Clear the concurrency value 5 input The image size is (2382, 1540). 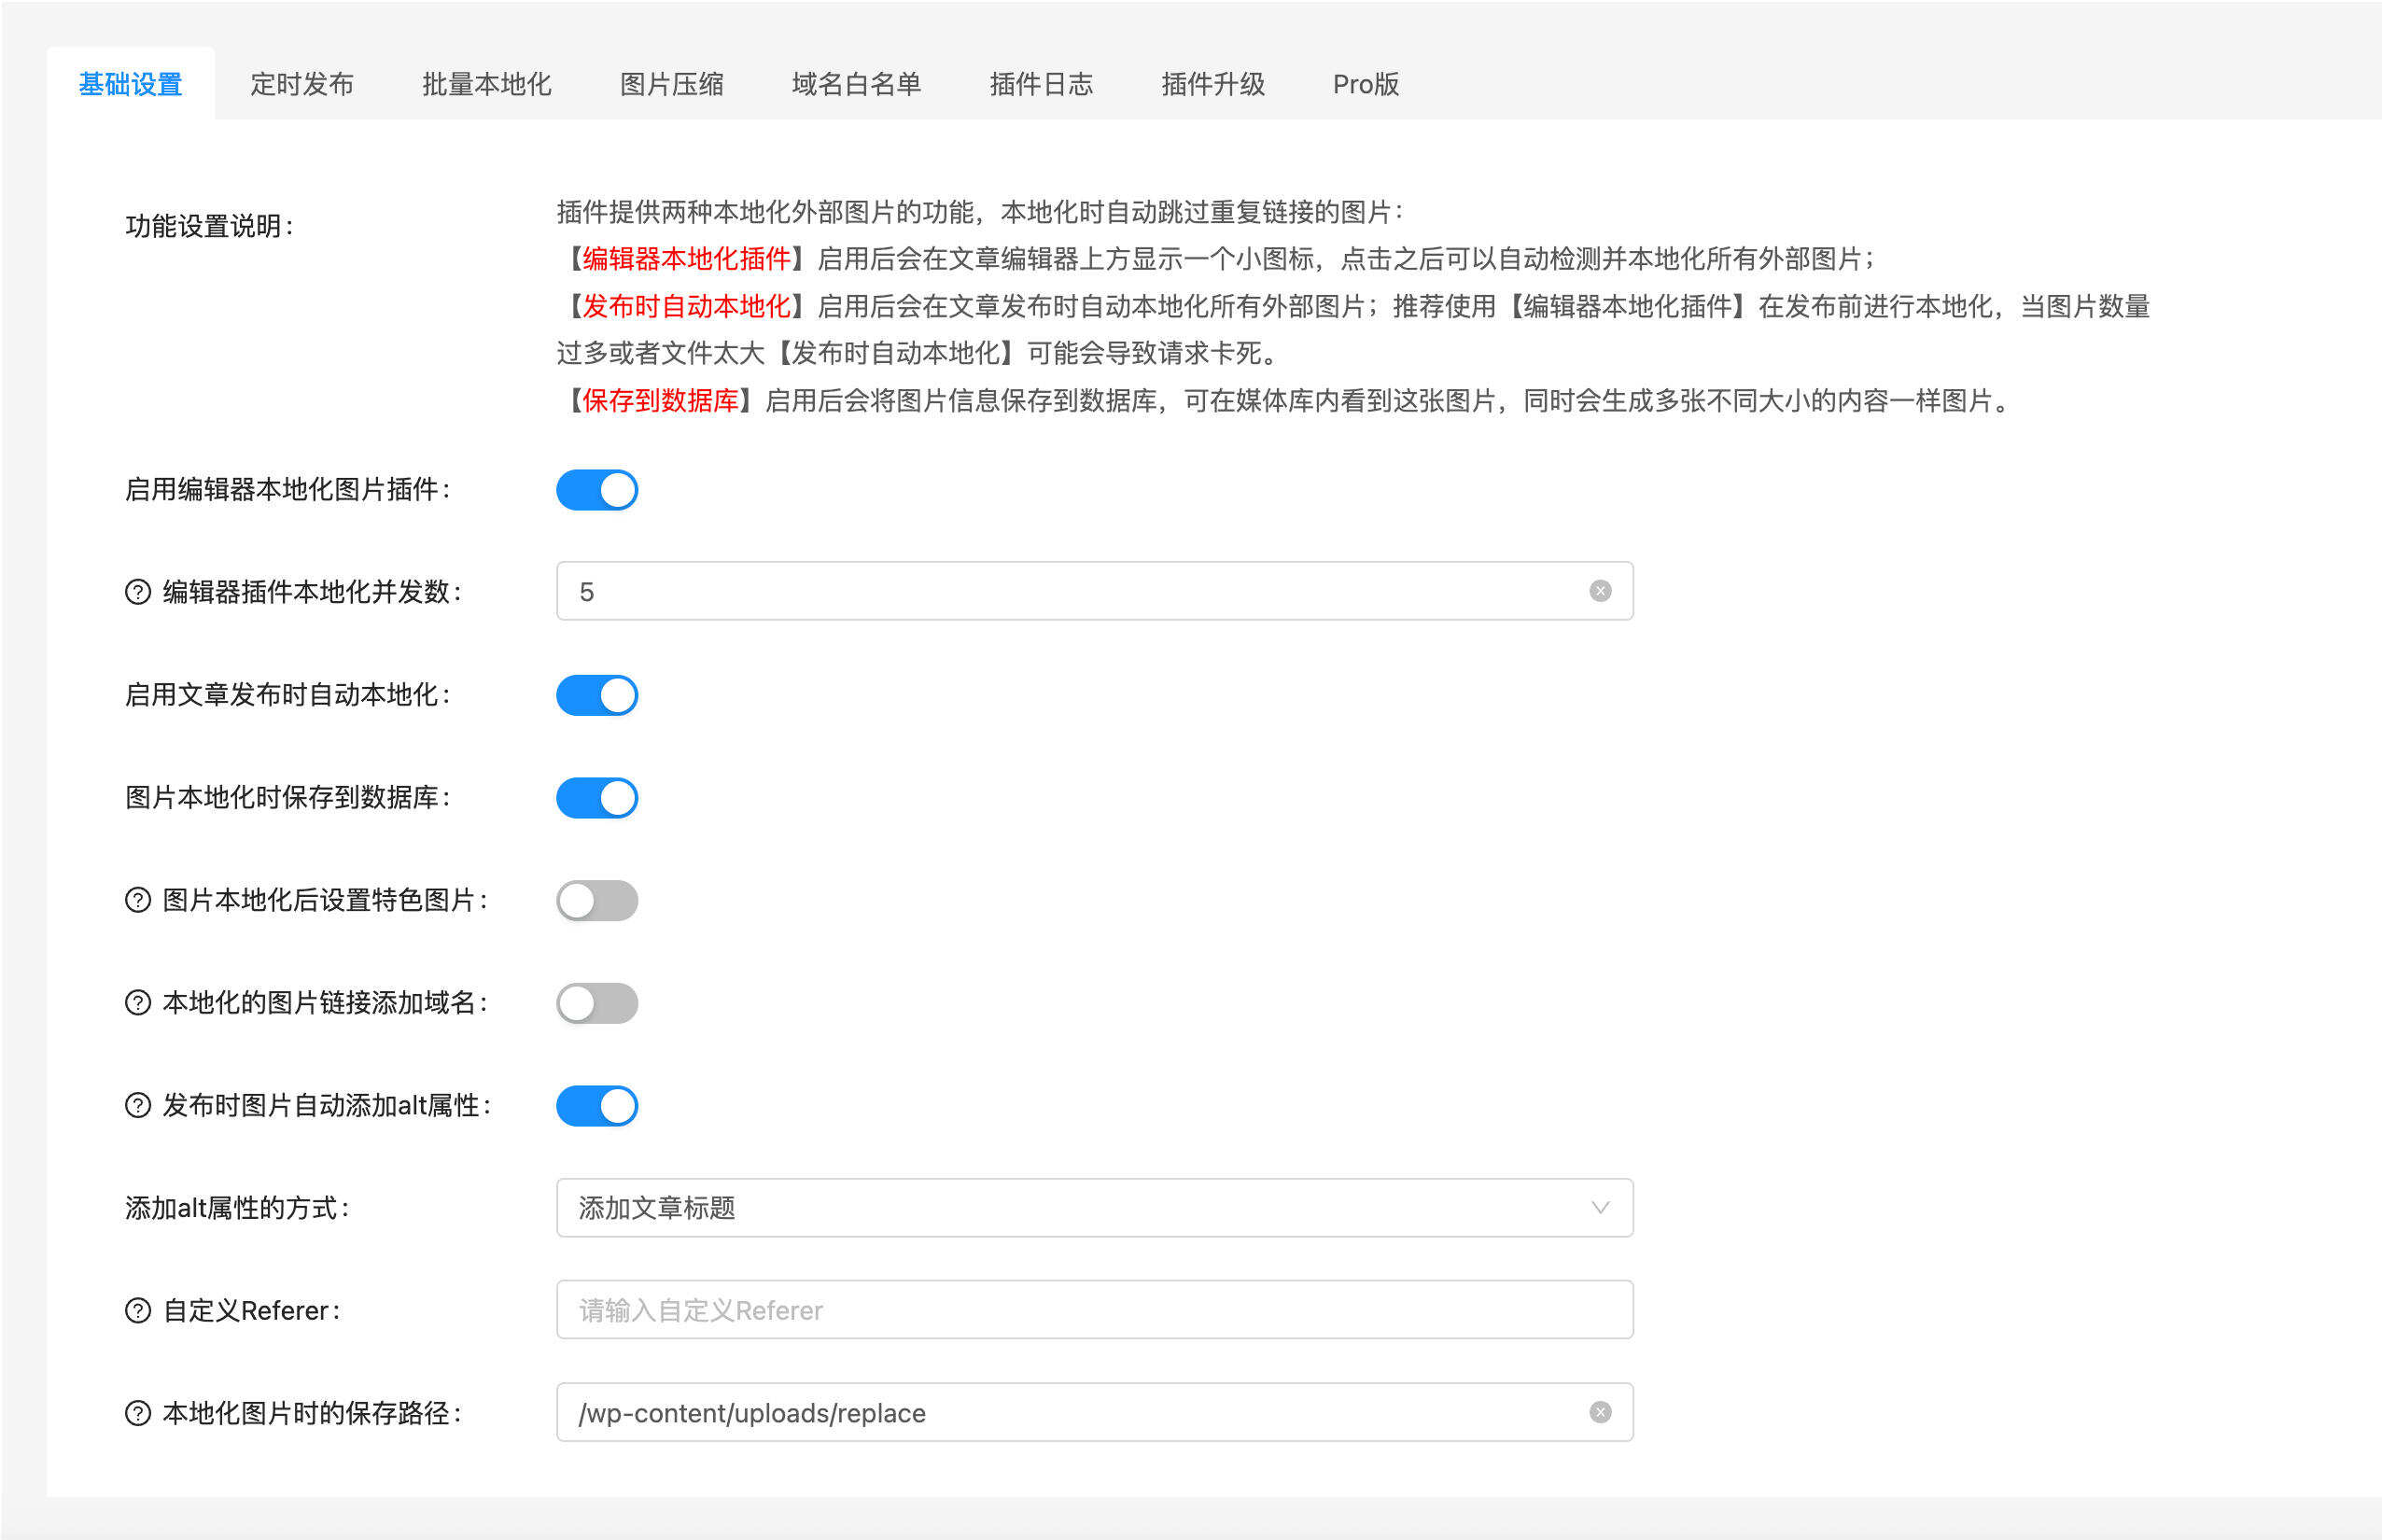tap(1600, 590)
